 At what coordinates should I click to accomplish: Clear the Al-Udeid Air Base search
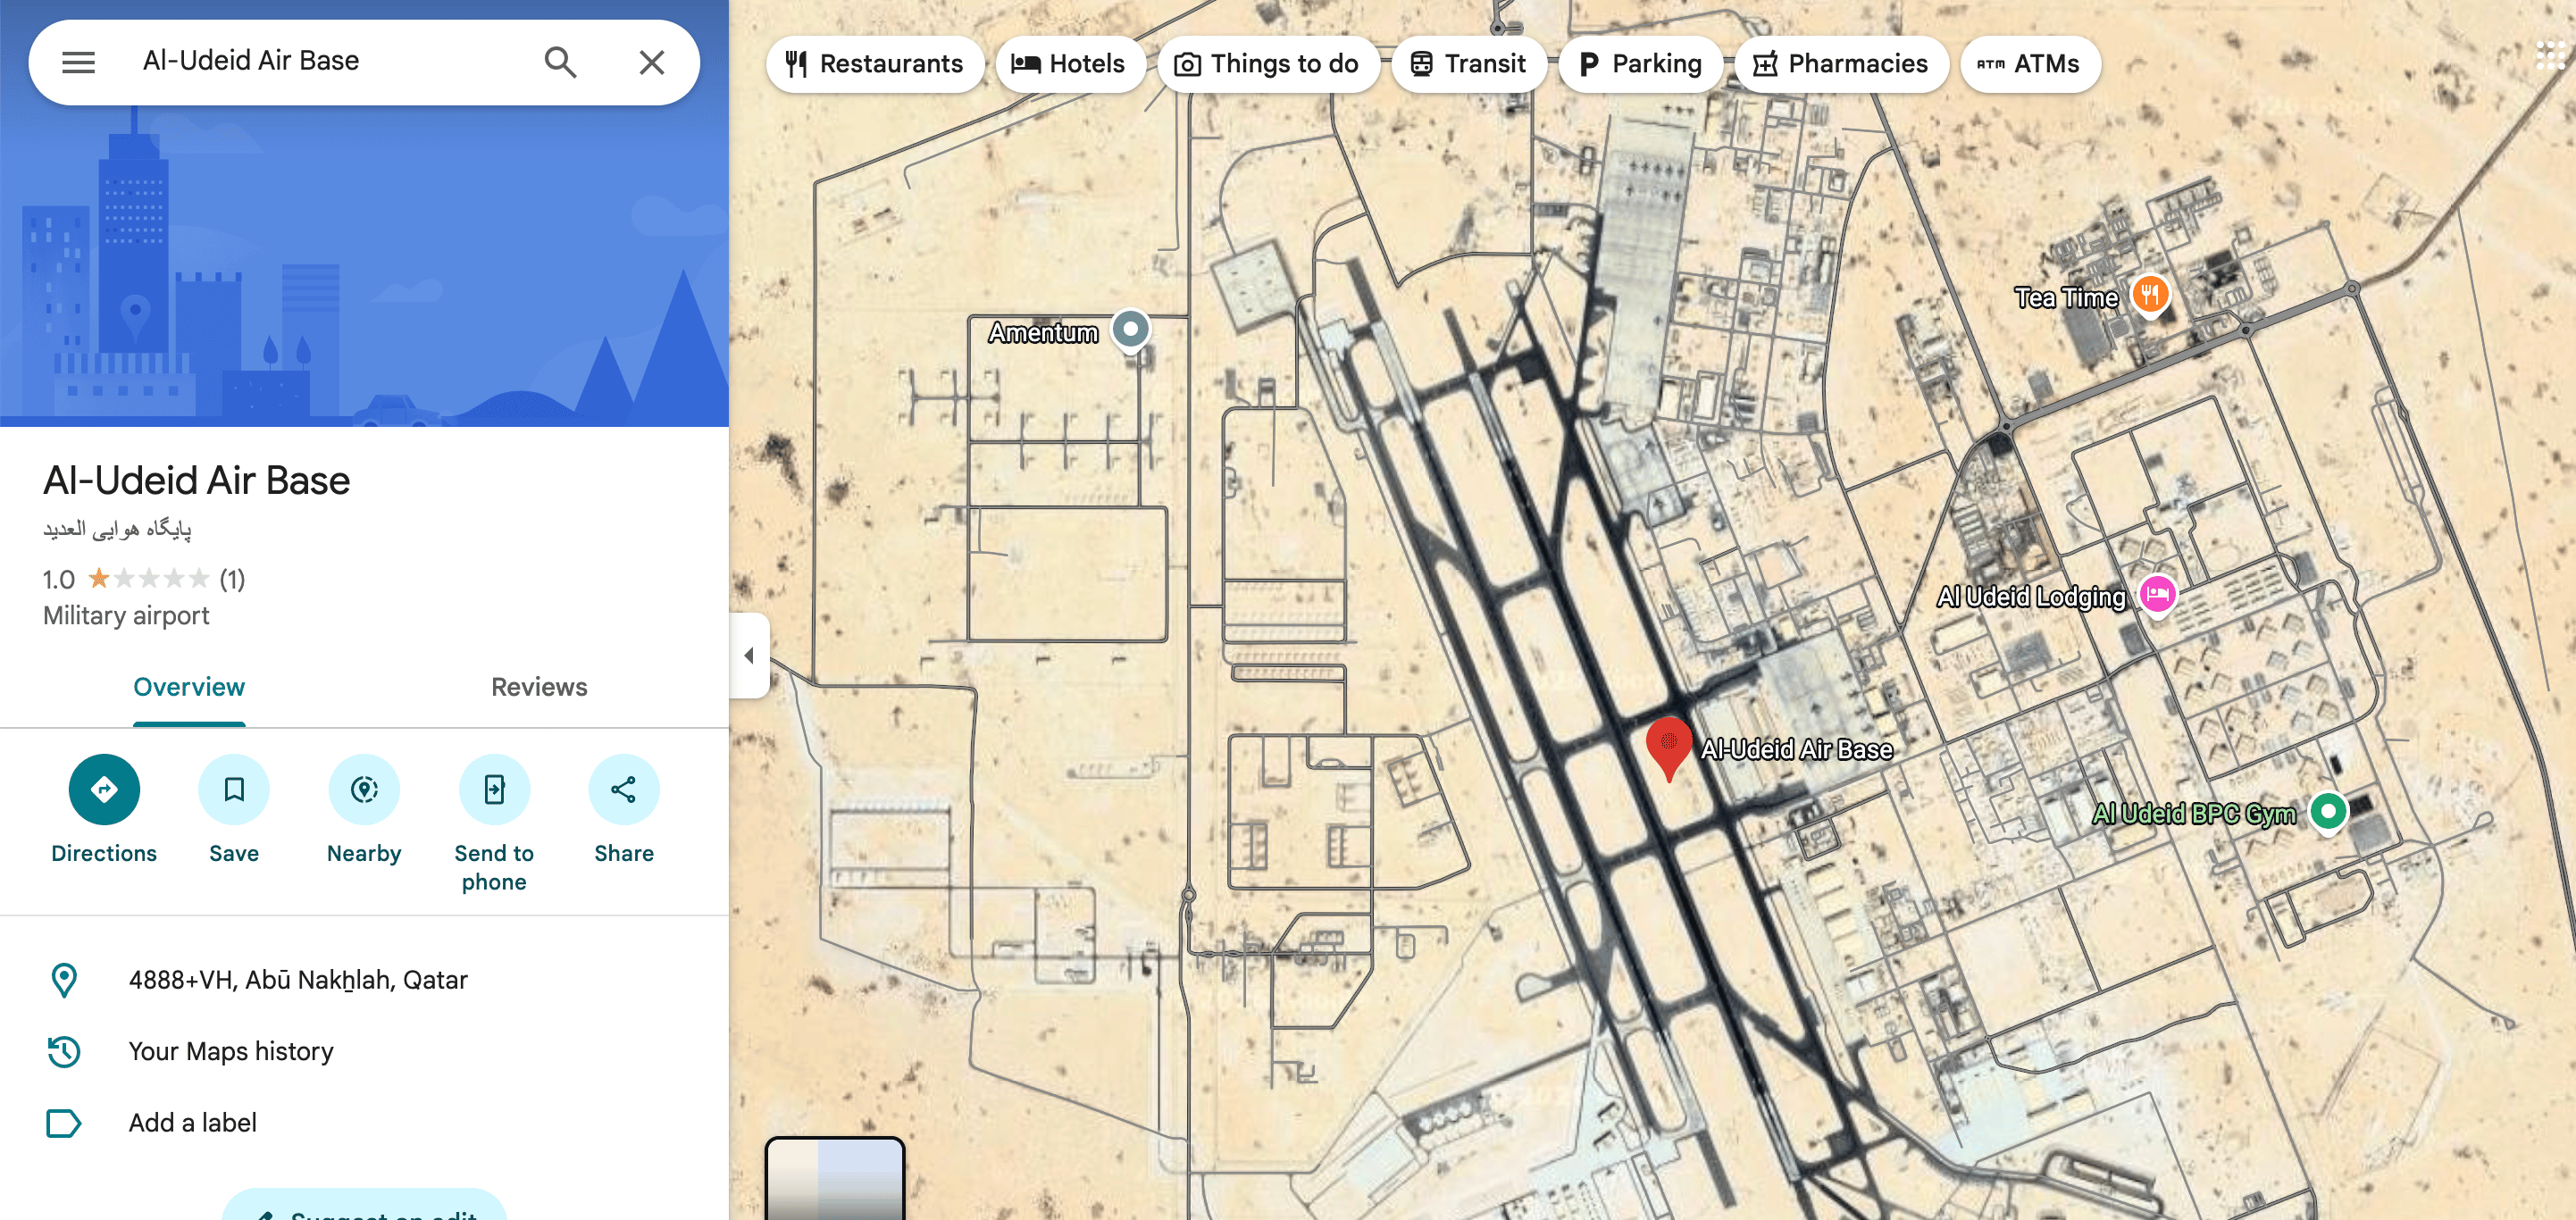point(652,62)
